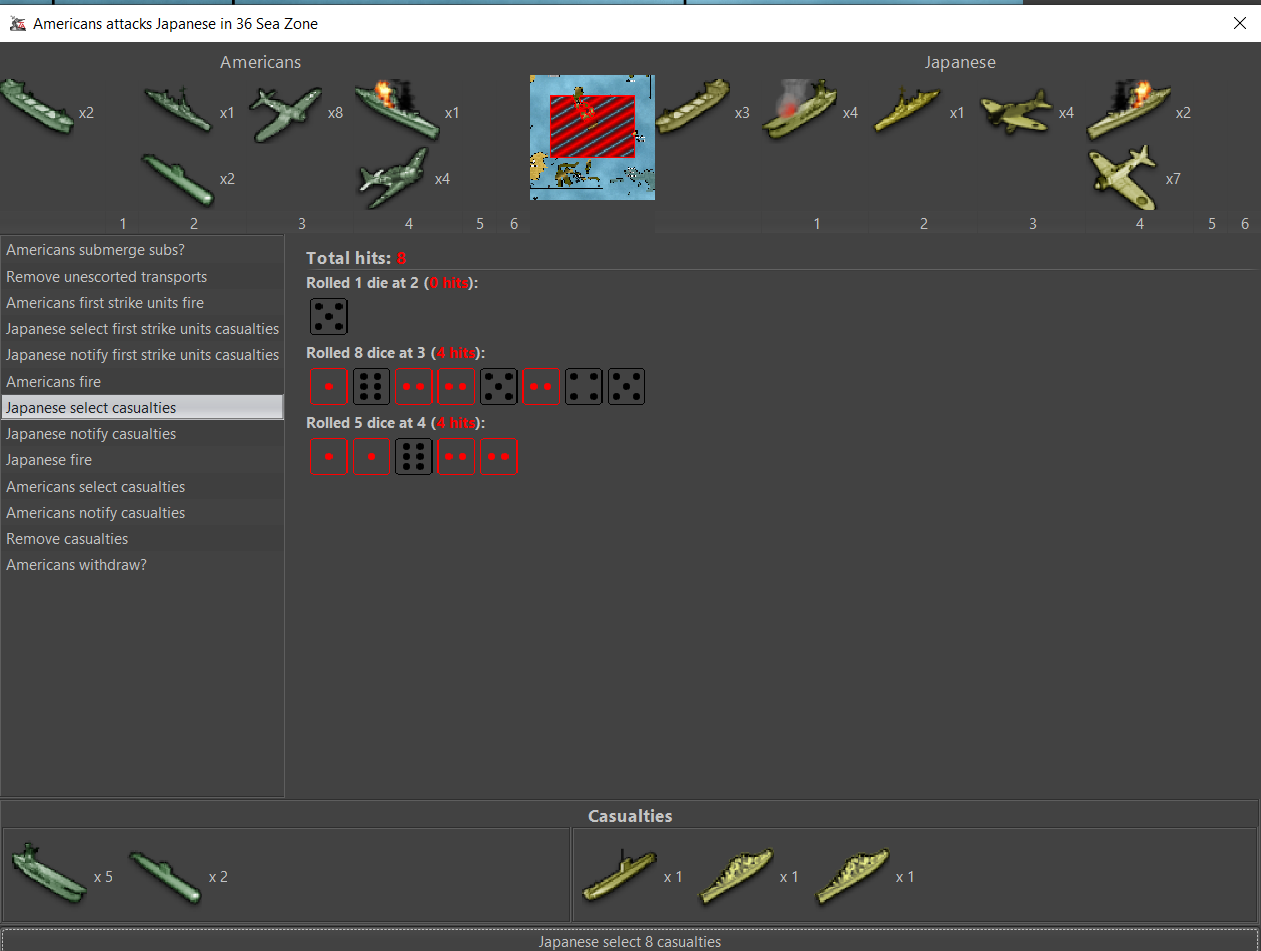The image size is (1261, 951).
Task: Click the smoking damaged Japanese ship x4 icon
Action: coord(799,110)
